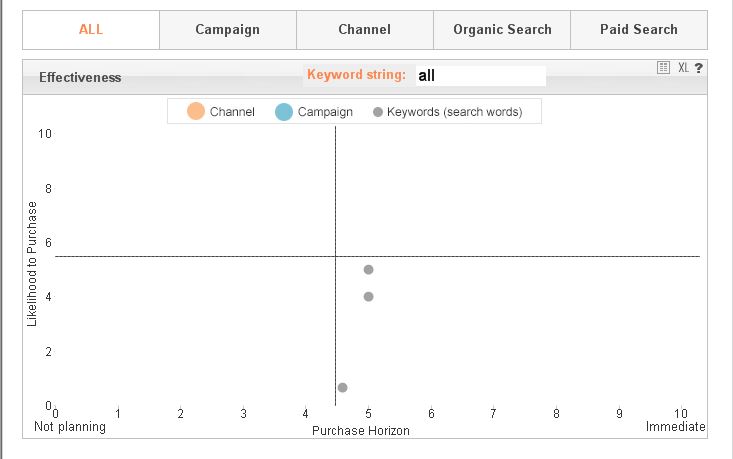Toggle the Campaign legend circle

click(x=284, y=111)
